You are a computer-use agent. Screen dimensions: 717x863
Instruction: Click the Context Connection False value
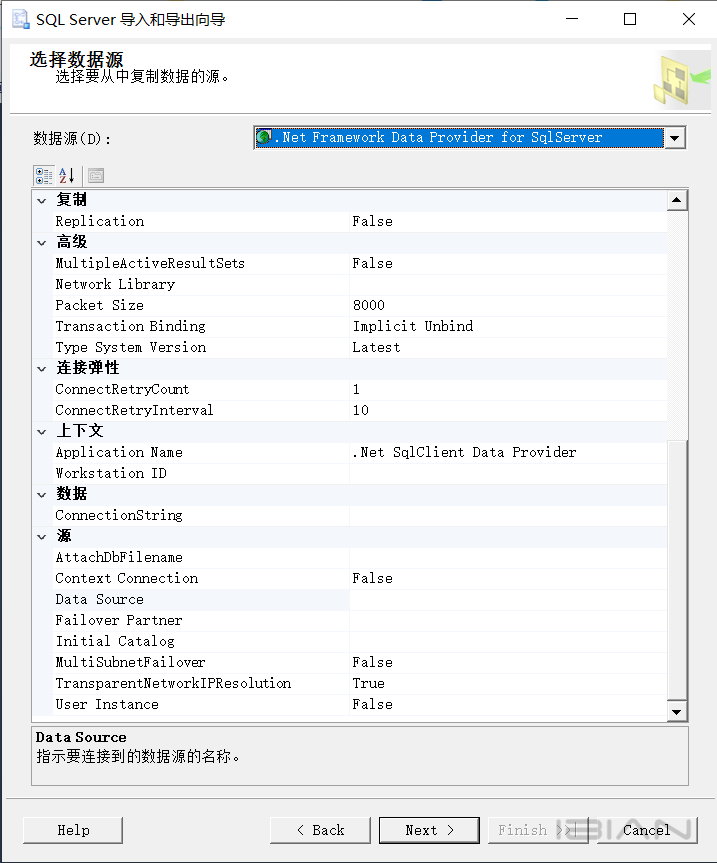[x=373, y=578]
